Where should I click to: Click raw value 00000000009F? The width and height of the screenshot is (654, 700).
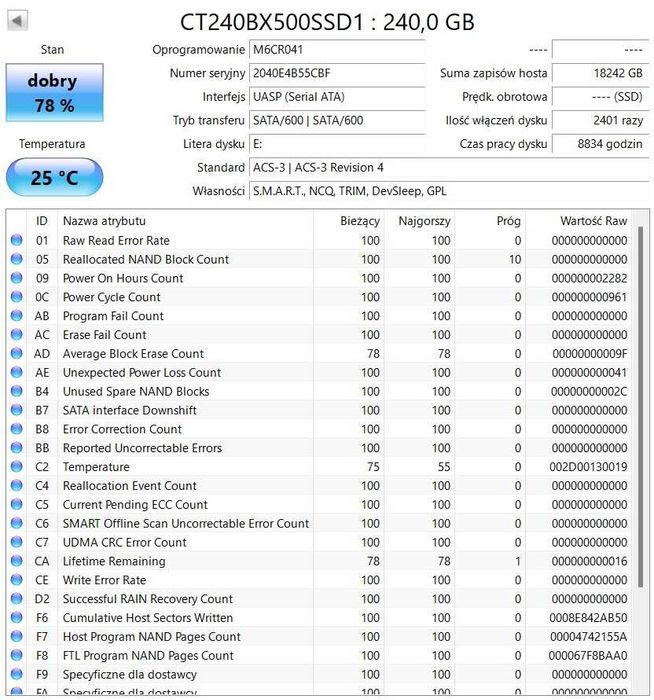pyautogui.click(x=590, y=354)
